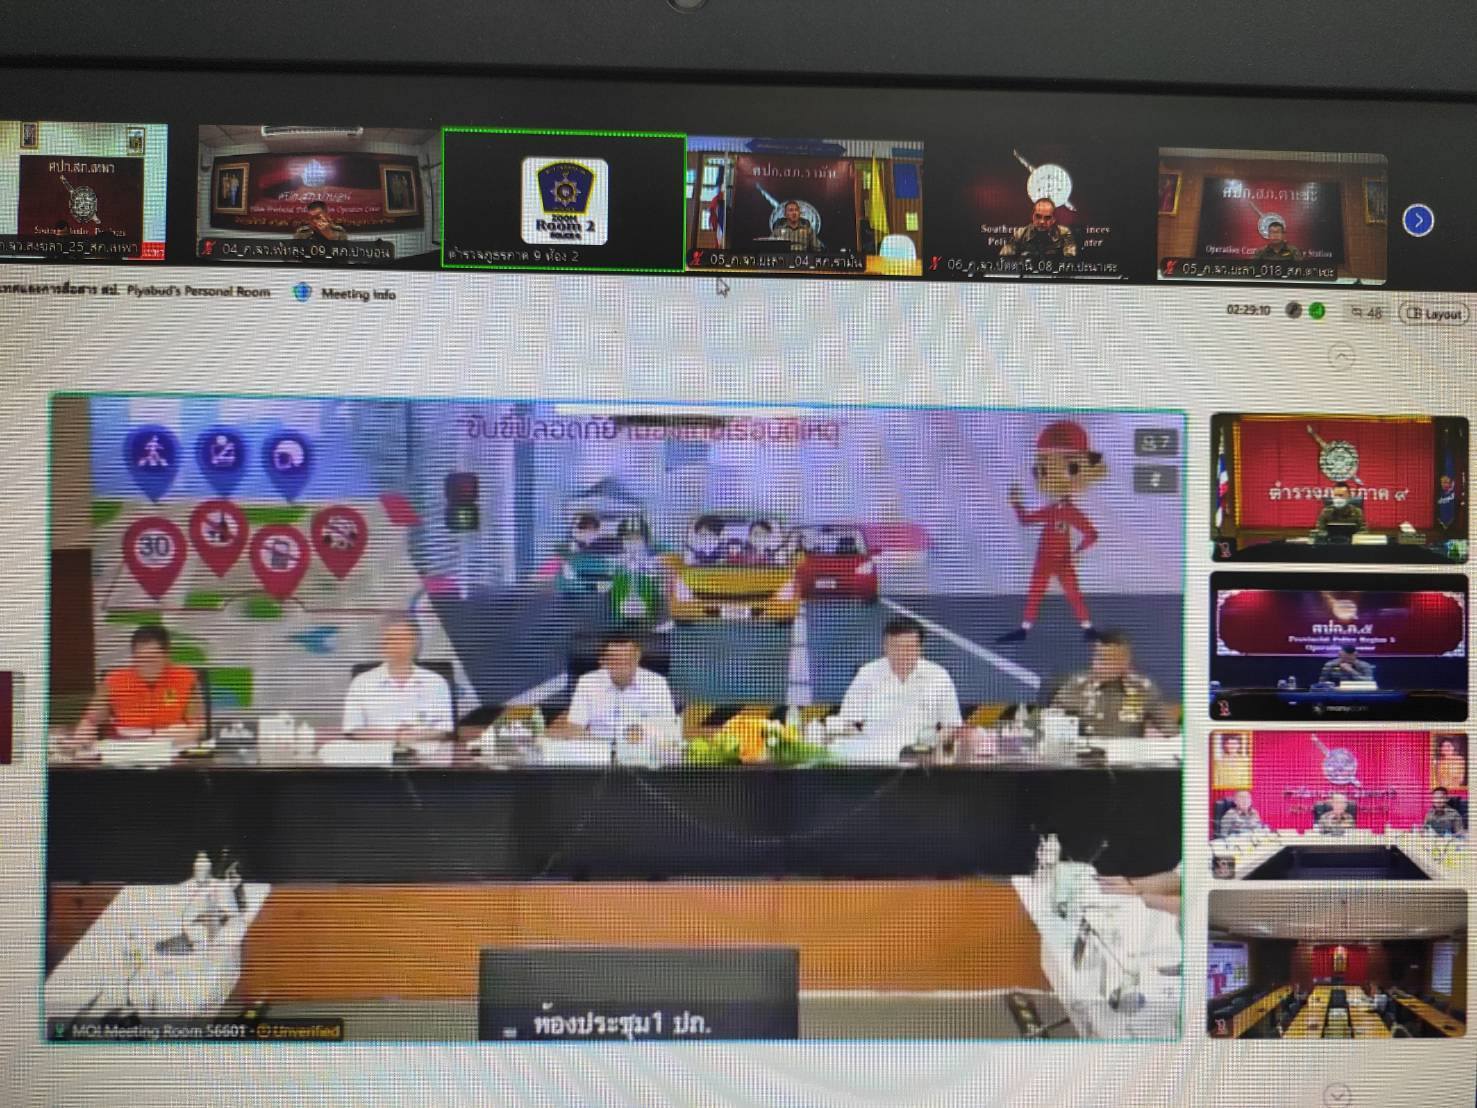This screenshot has height=1108, width=1477.
Task: Select the conference room bottom side thumbnail
Action: click(1337, 963)
